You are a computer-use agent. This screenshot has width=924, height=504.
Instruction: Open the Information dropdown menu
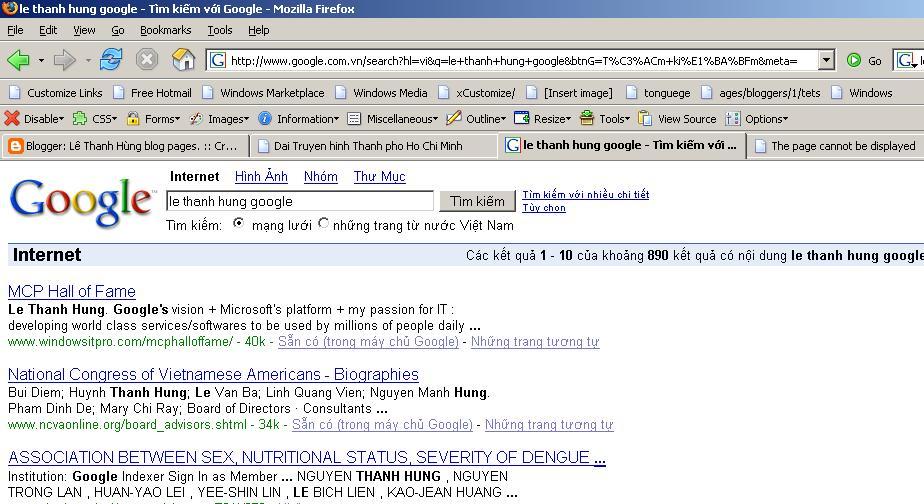pos(336,119)
